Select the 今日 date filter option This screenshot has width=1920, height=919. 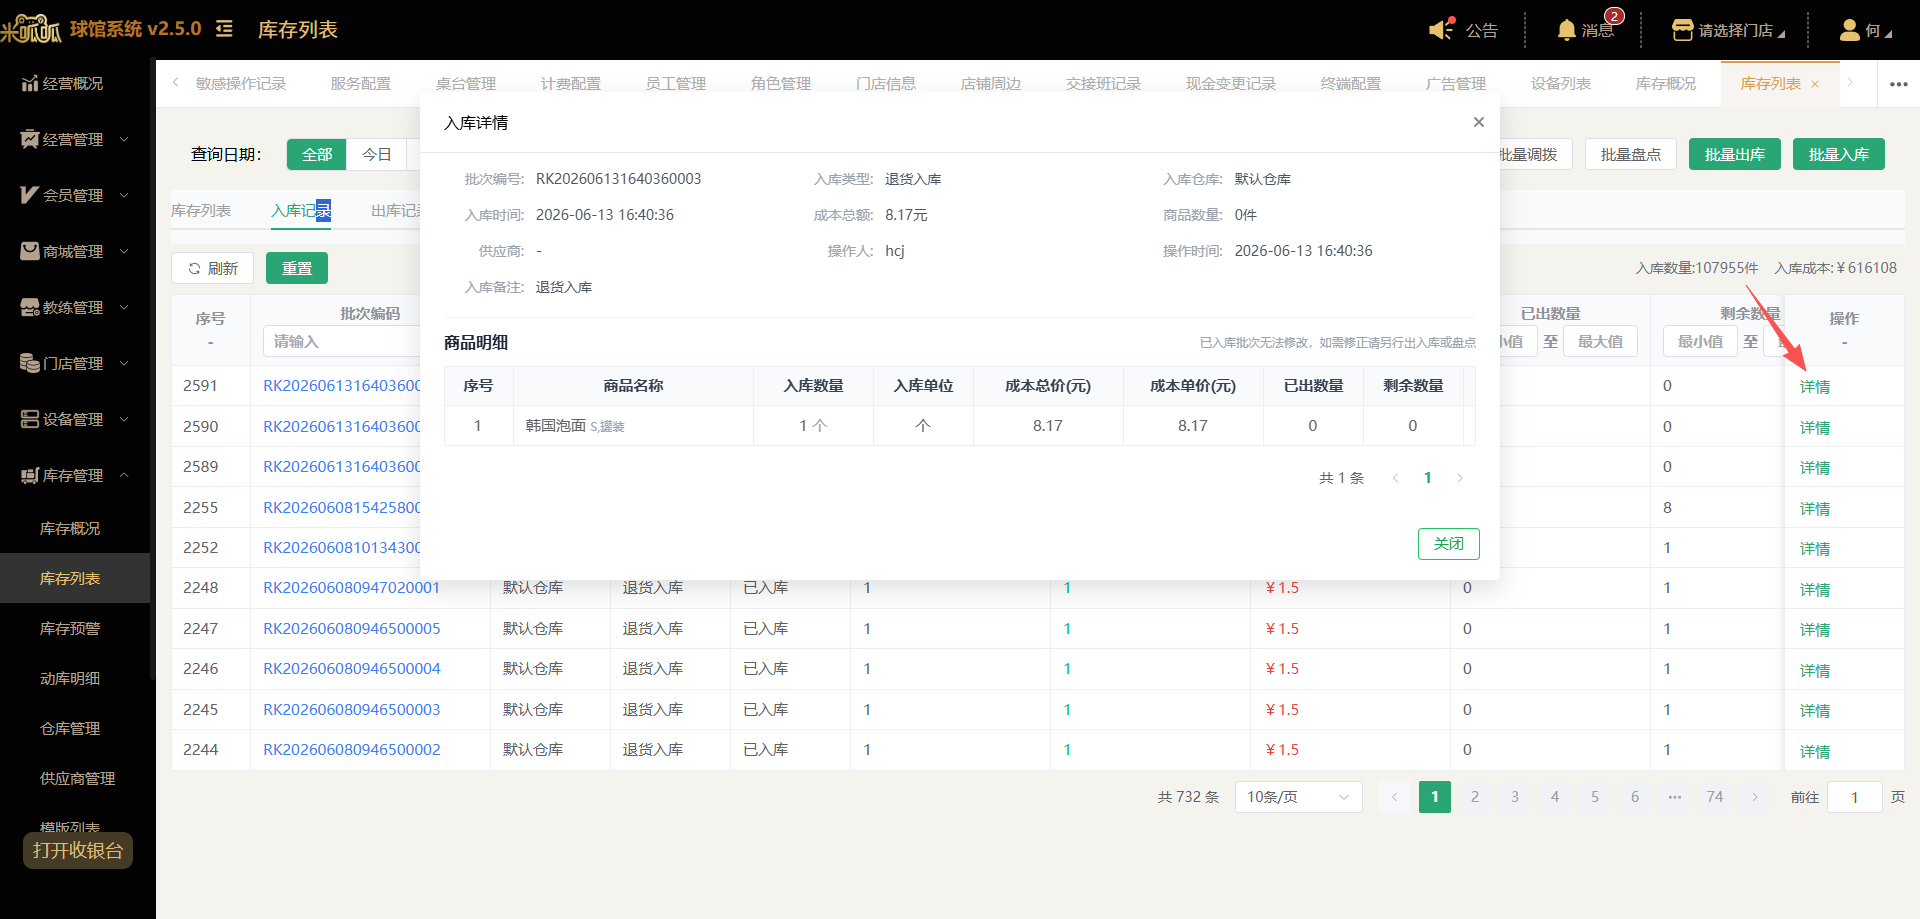376,155
